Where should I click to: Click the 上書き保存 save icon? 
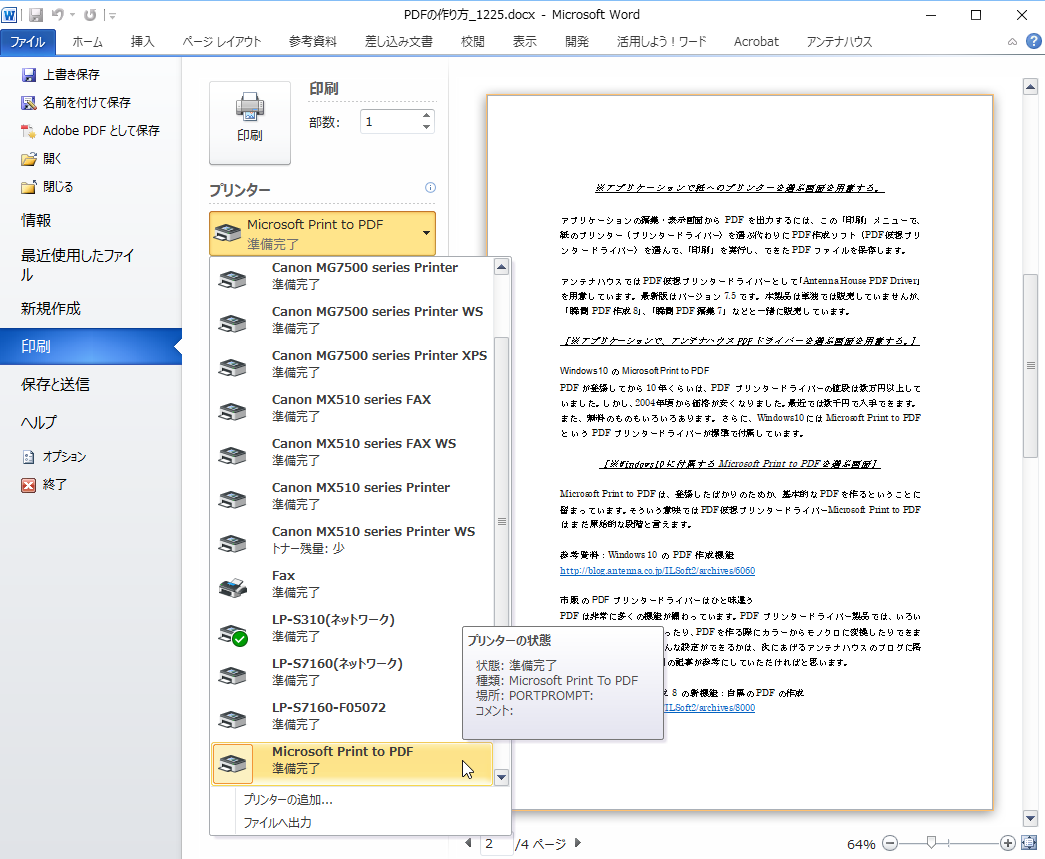28,75
